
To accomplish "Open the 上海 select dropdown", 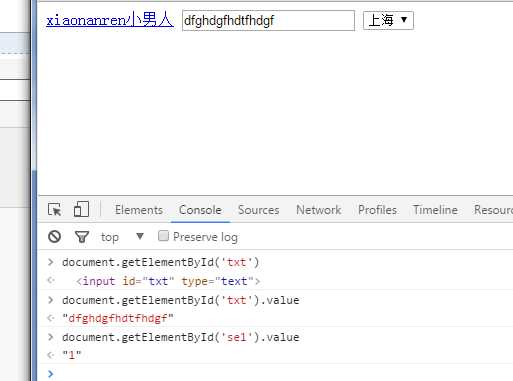I will (388, 21).
